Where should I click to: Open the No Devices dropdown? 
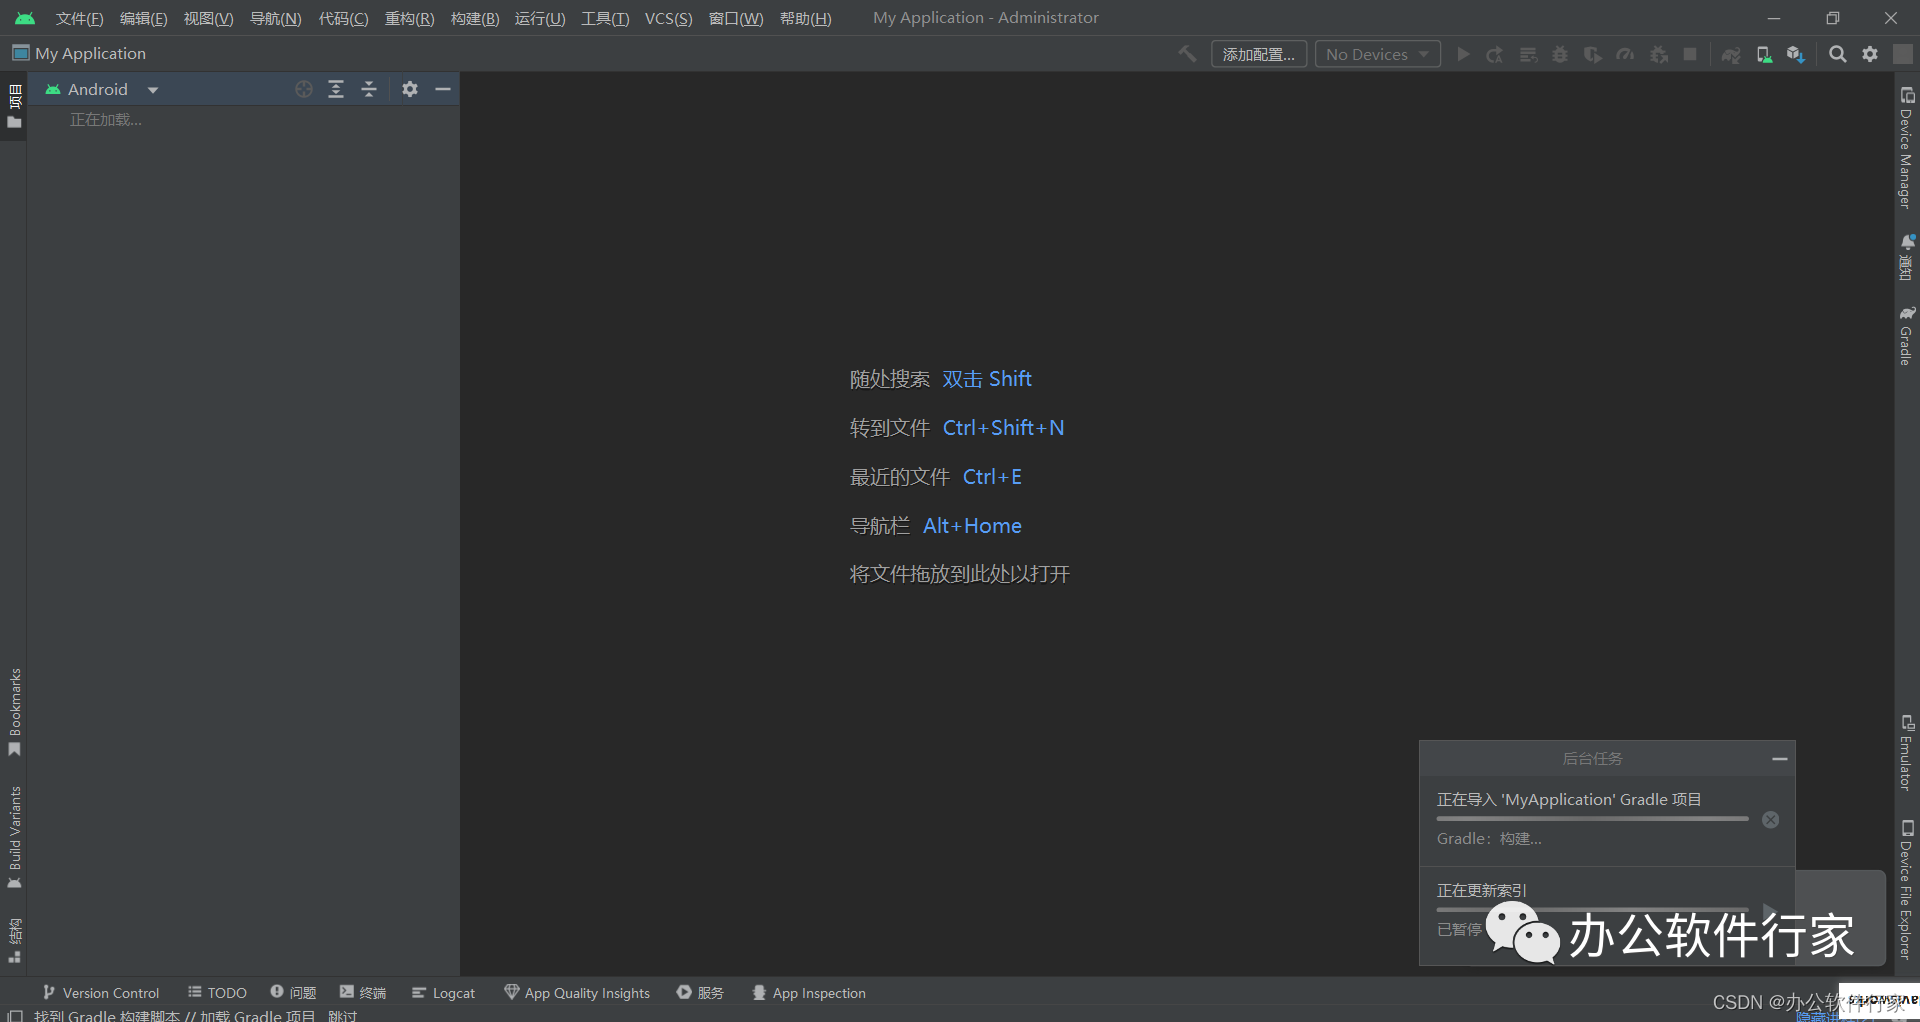click(1377, 54)
